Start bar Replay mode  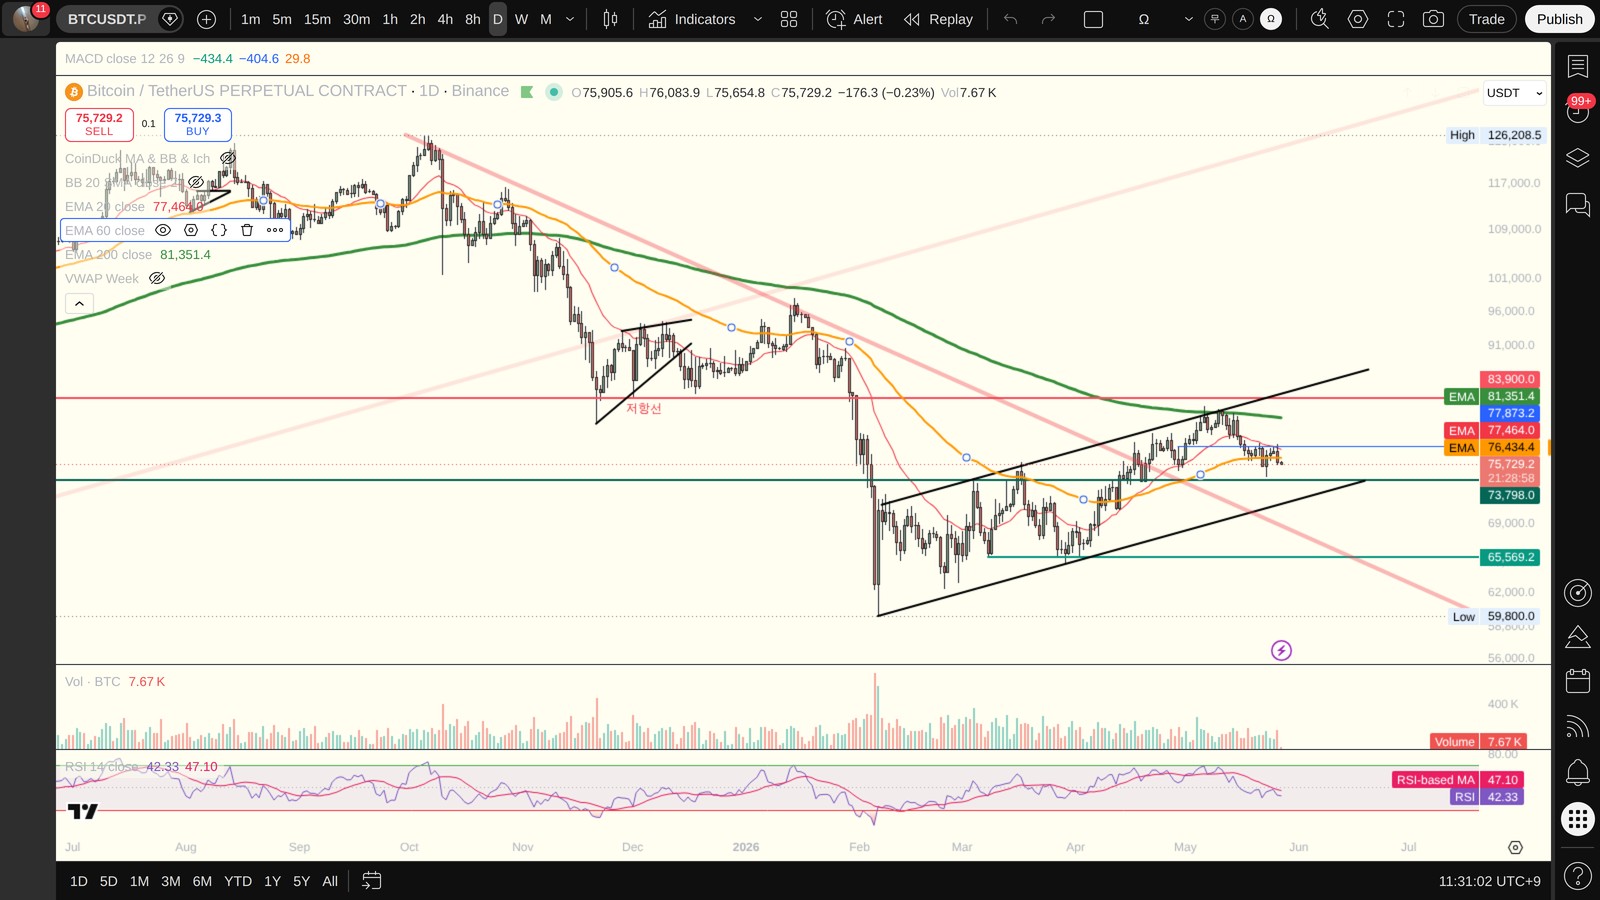coord(938,19)
